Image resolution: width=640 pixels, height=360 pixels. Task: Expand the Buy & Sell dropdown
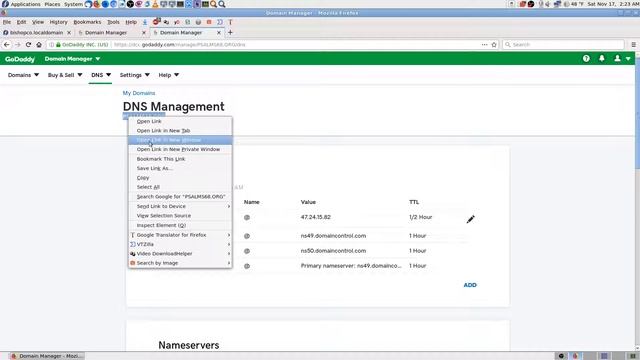65,75
